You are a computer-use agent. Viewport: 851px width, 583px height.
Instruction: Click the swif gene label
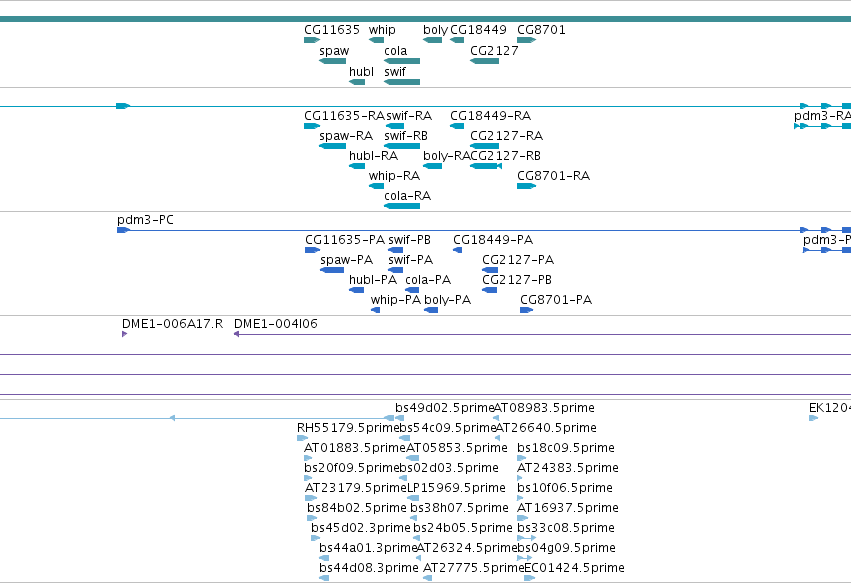(395, 72)
